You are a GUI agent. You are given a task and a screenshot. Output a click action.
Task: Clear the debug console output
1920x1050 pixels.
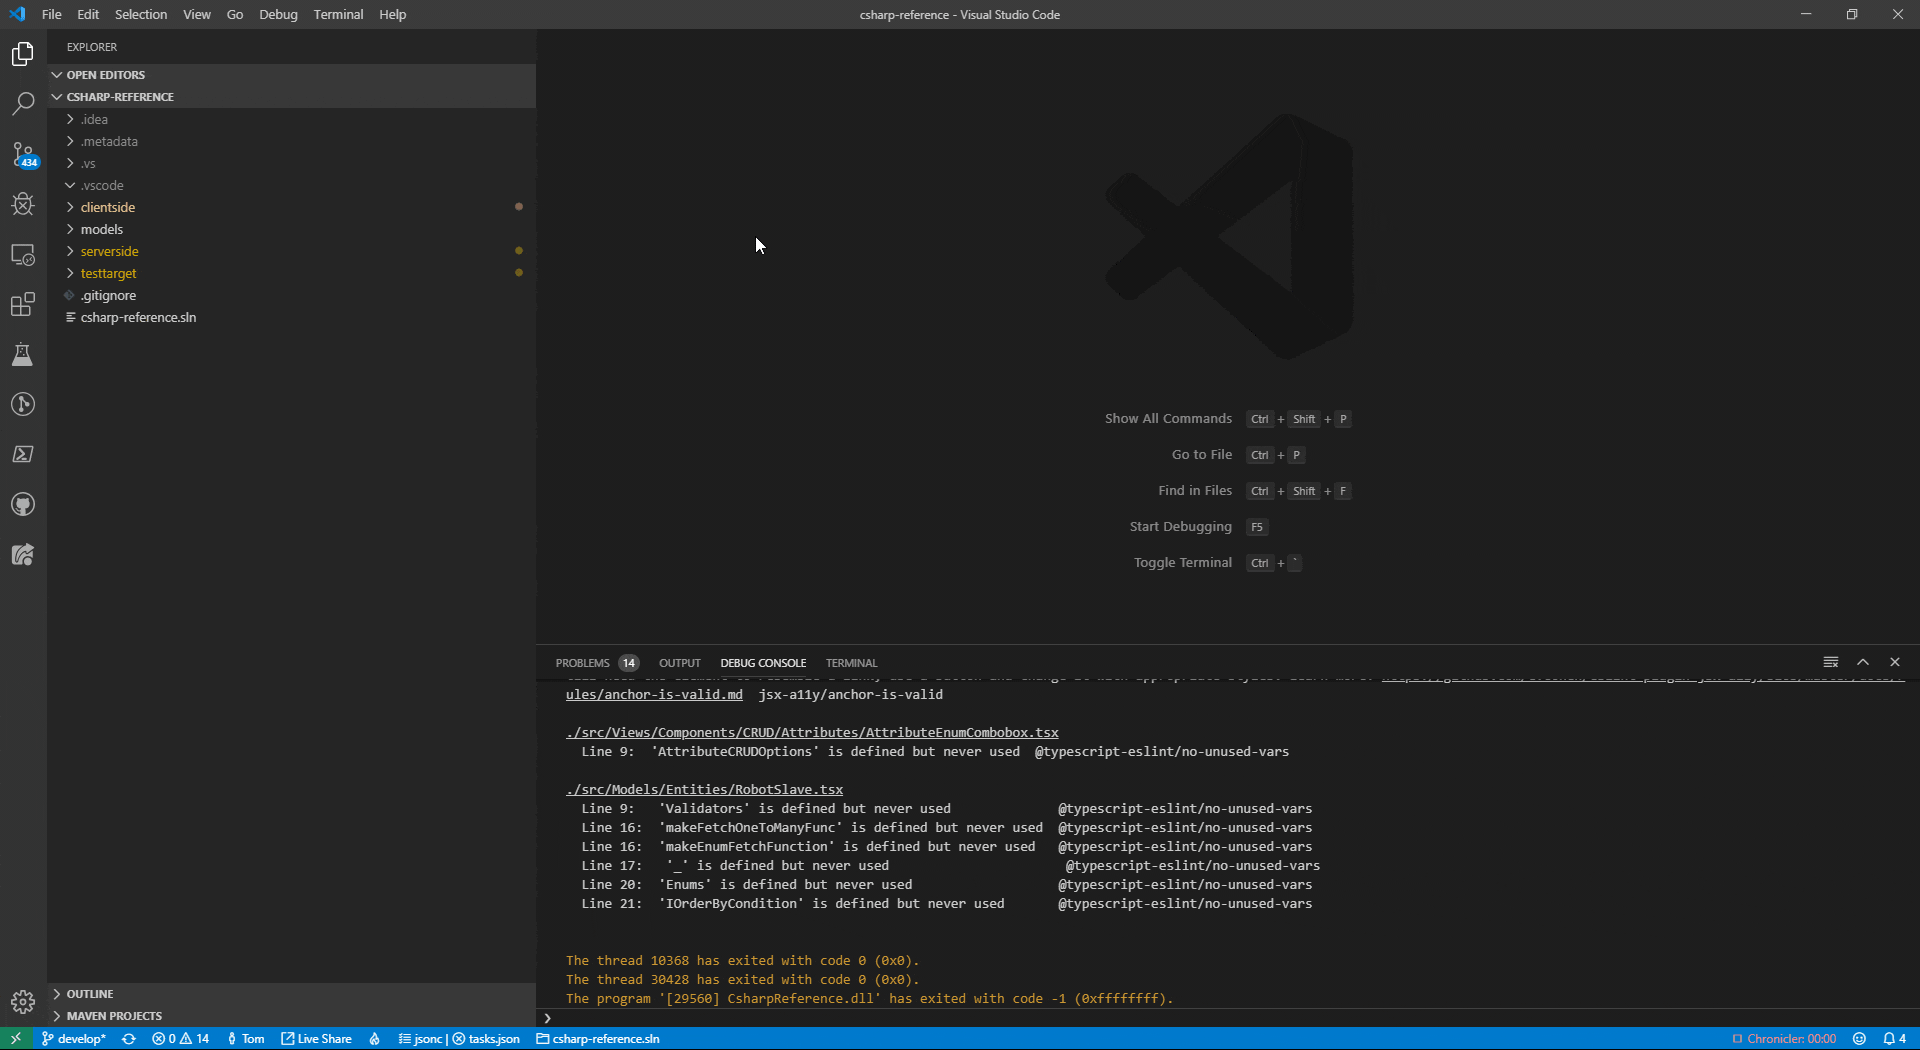[1831, 662]
